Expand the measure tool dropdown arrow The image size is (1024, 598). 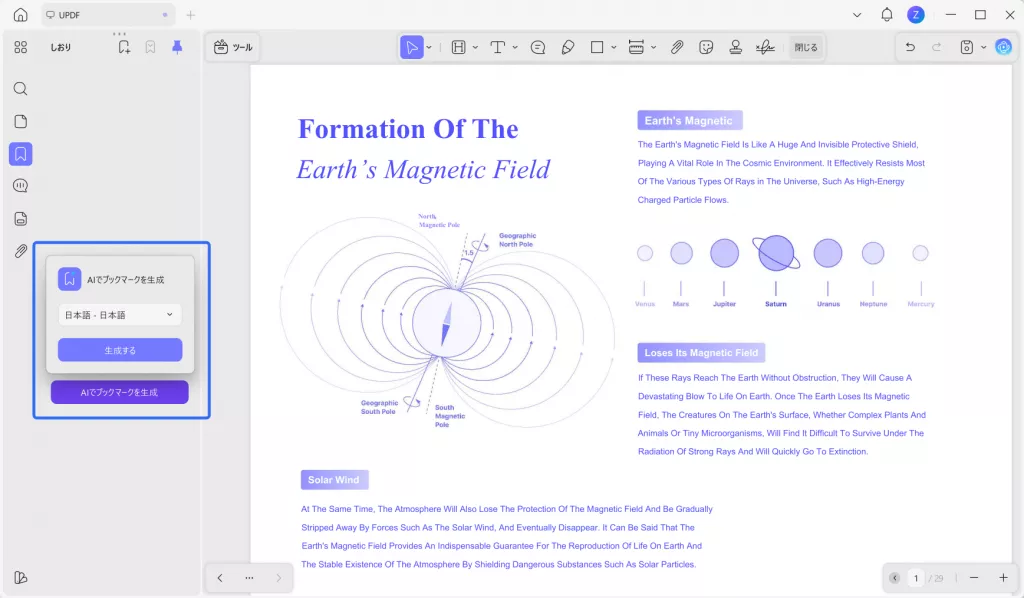pos(654,47)
